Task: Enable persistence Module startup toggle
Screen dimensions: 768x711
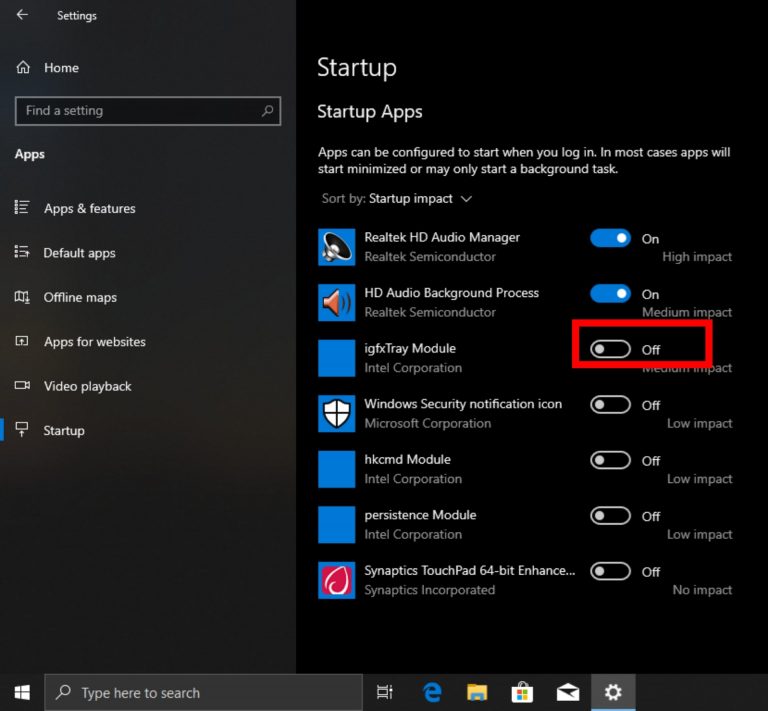Action: pos(610,516)
